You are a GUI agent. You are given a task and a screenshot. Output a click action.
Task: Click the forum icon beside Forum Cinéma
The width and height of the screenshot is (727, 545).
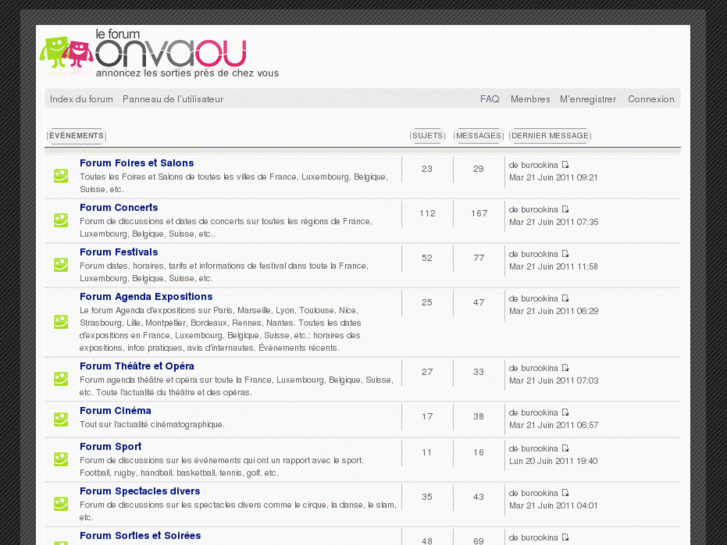click(x=61, y=419)
